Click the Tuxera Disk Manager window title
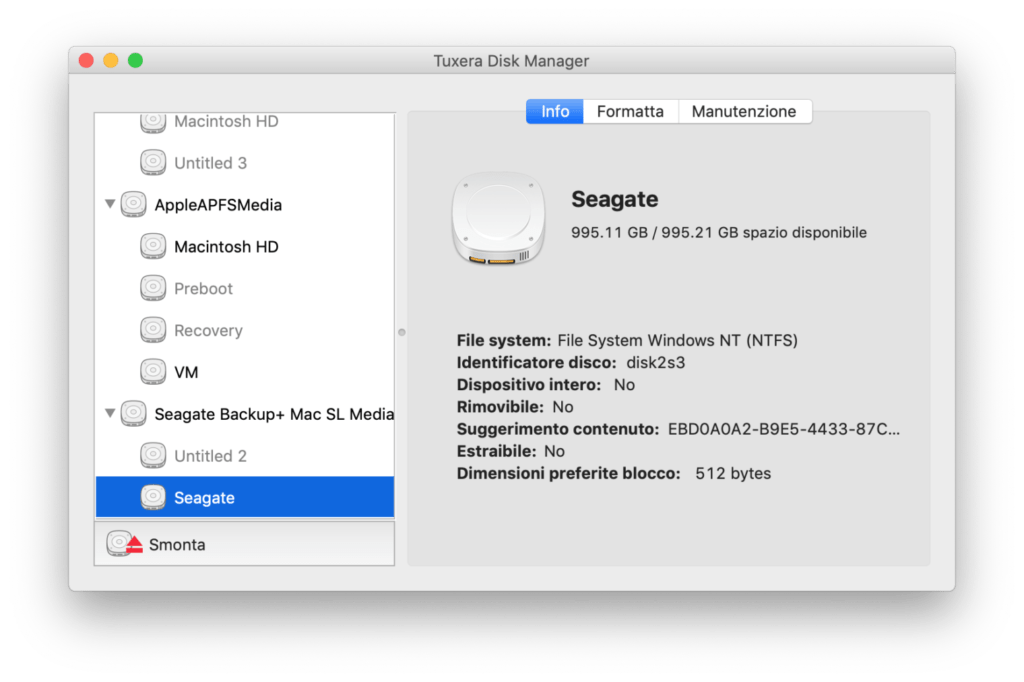Screen dimensions: 1024x682 pyautogui.click(x=511, y=61)
